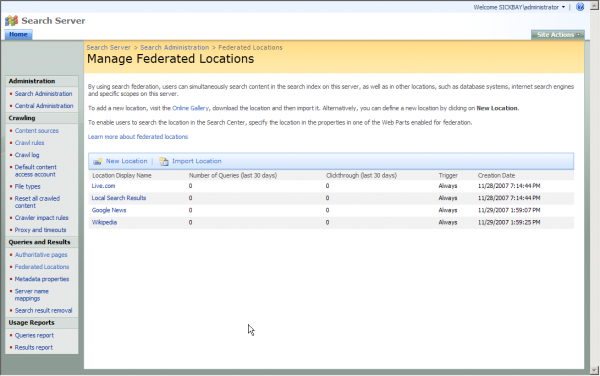Open the Live.com location

(x=103, y=186)
